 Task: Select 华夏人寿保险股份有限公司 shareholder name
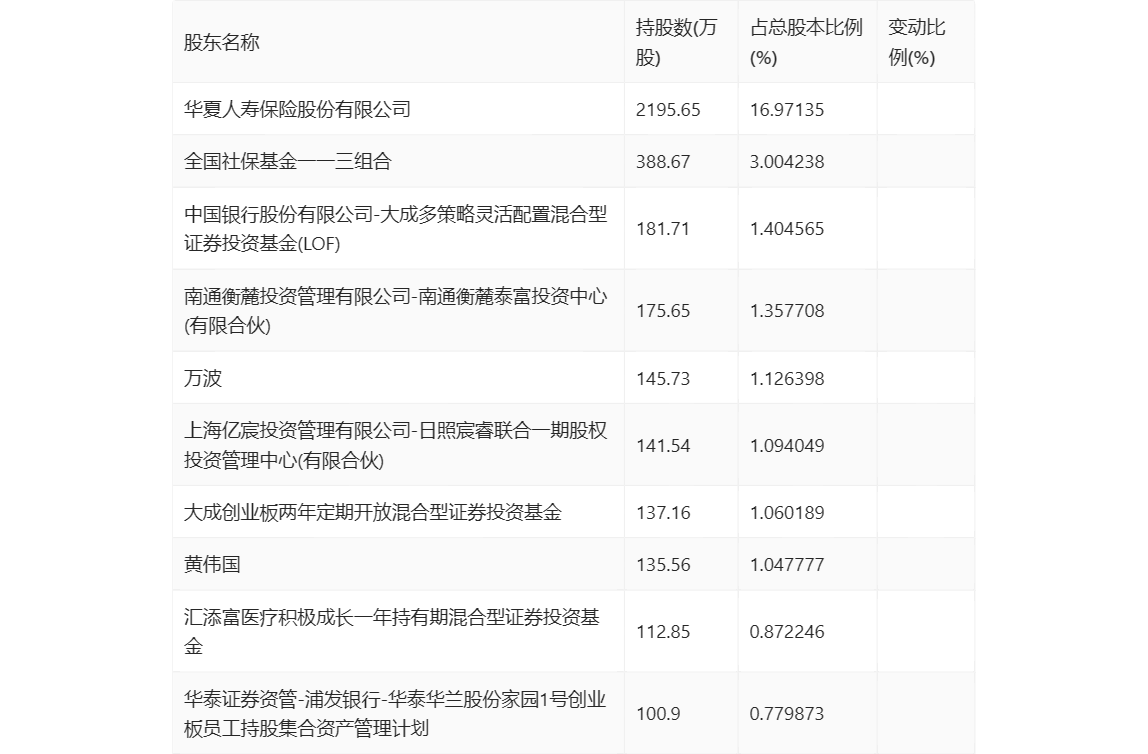297,109
